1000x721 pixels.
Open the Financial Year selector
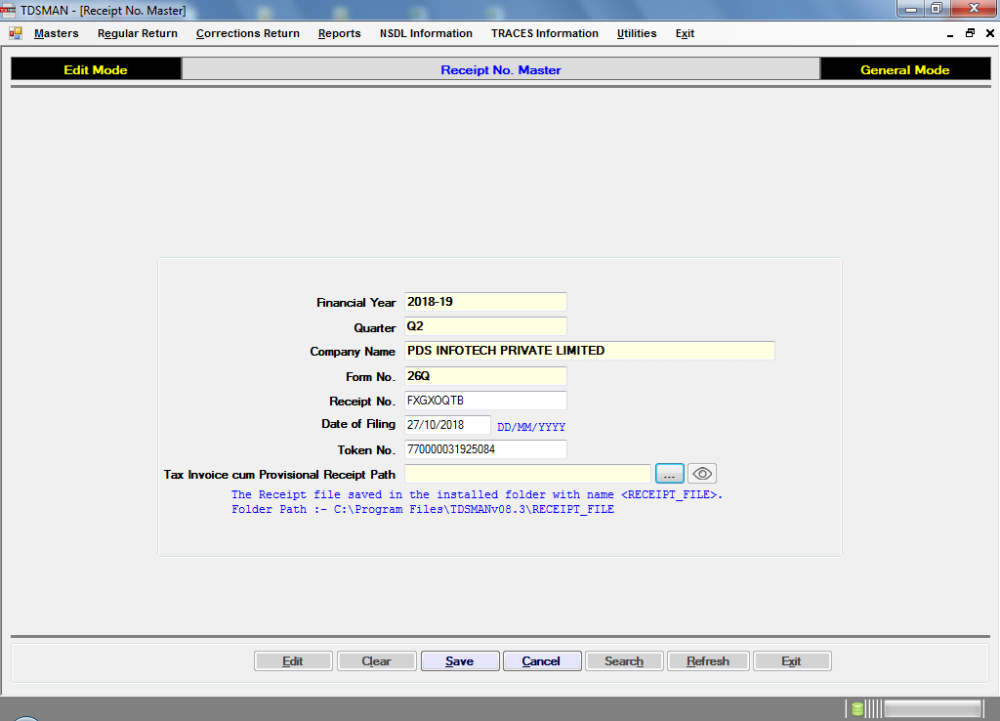(x=485, y=302)
